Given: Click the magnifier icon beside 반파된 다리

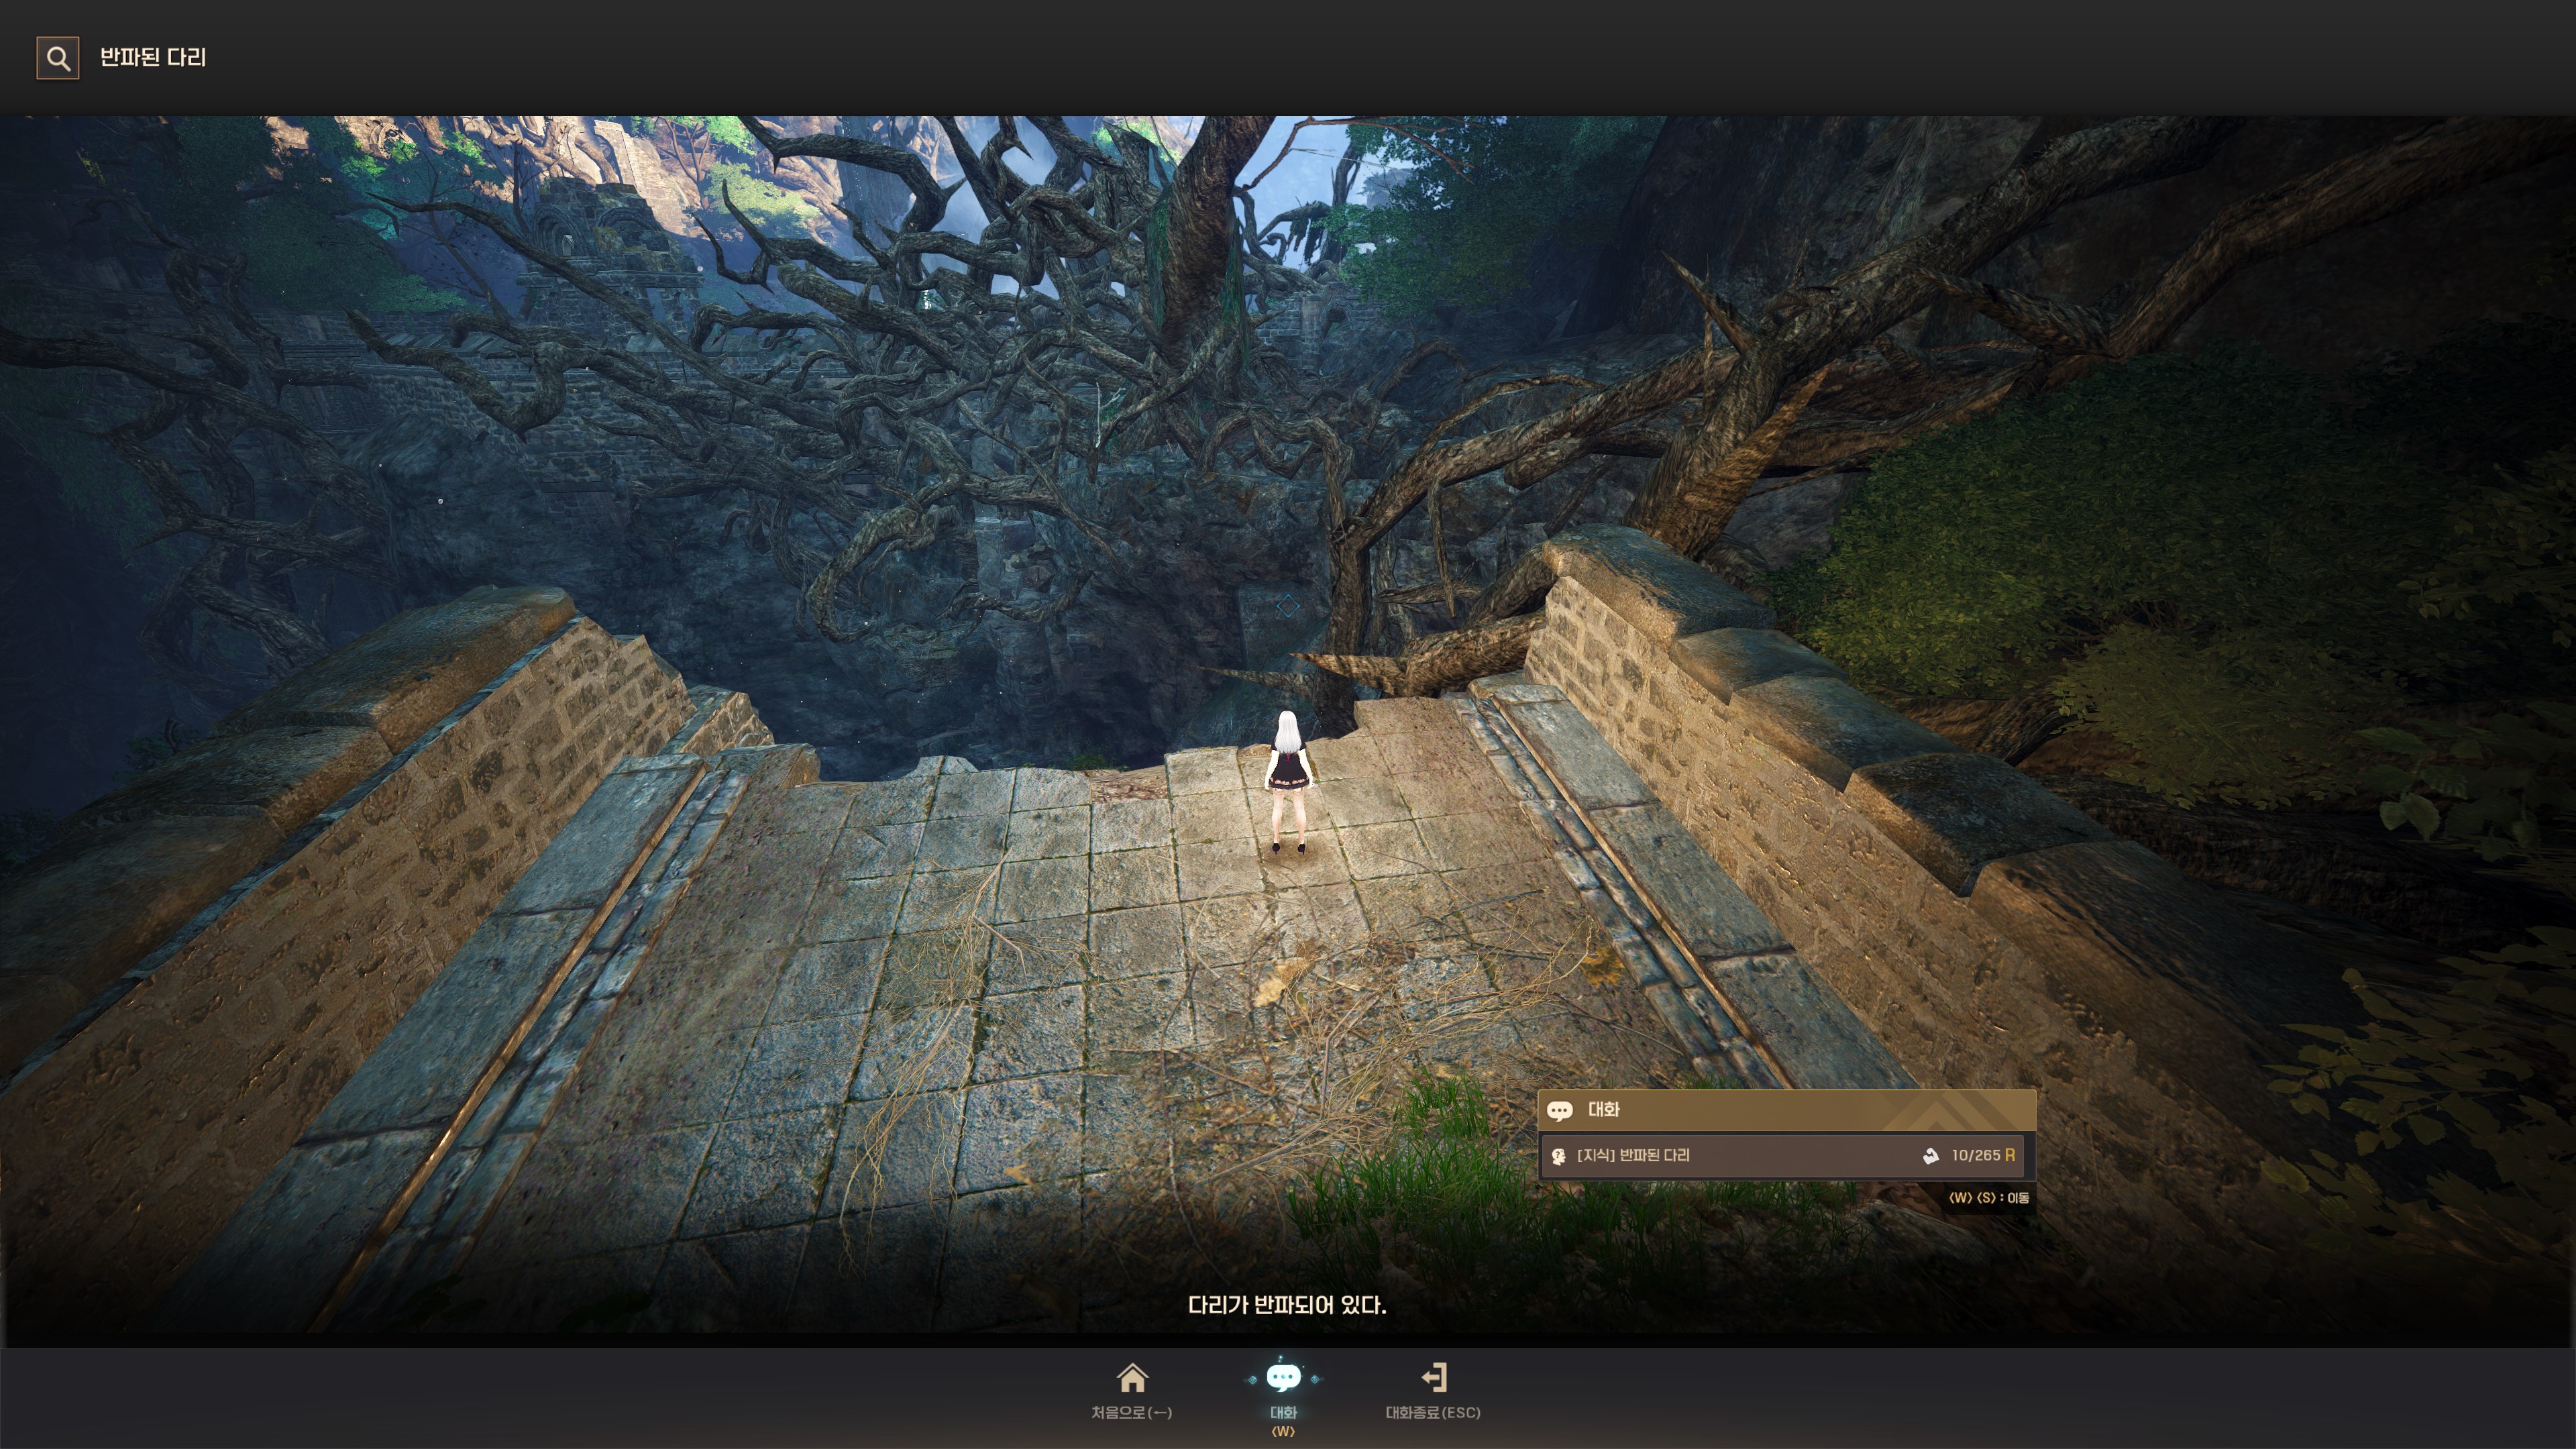Looking at the screenshot, I should pos(58,58).
